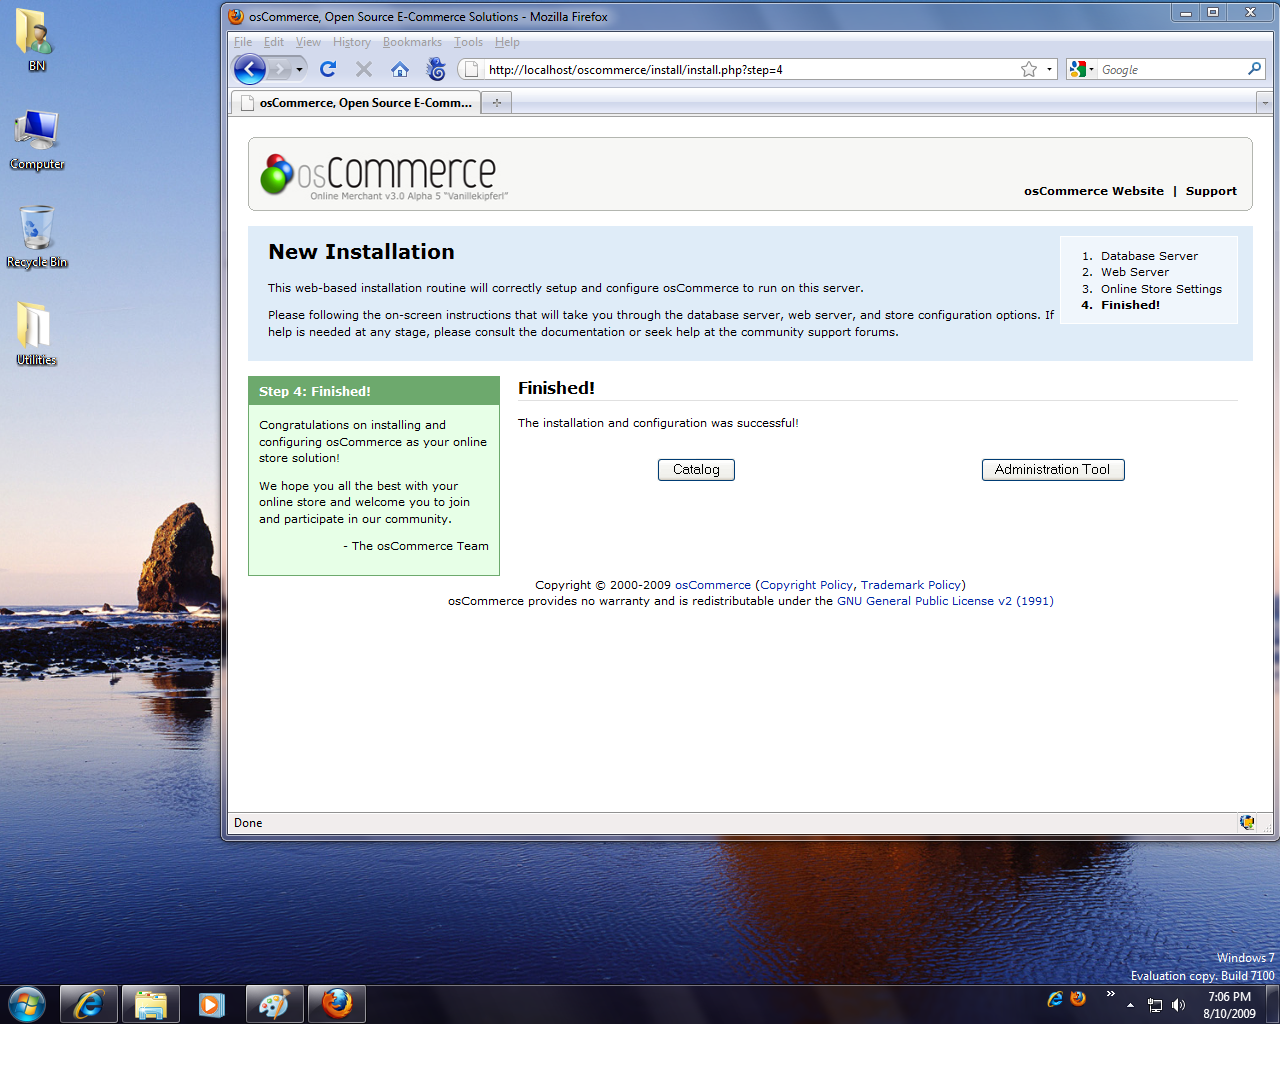Launch Windows Media Player from taskbar
This screenshot has width=1280, height=1069.
212,1004
